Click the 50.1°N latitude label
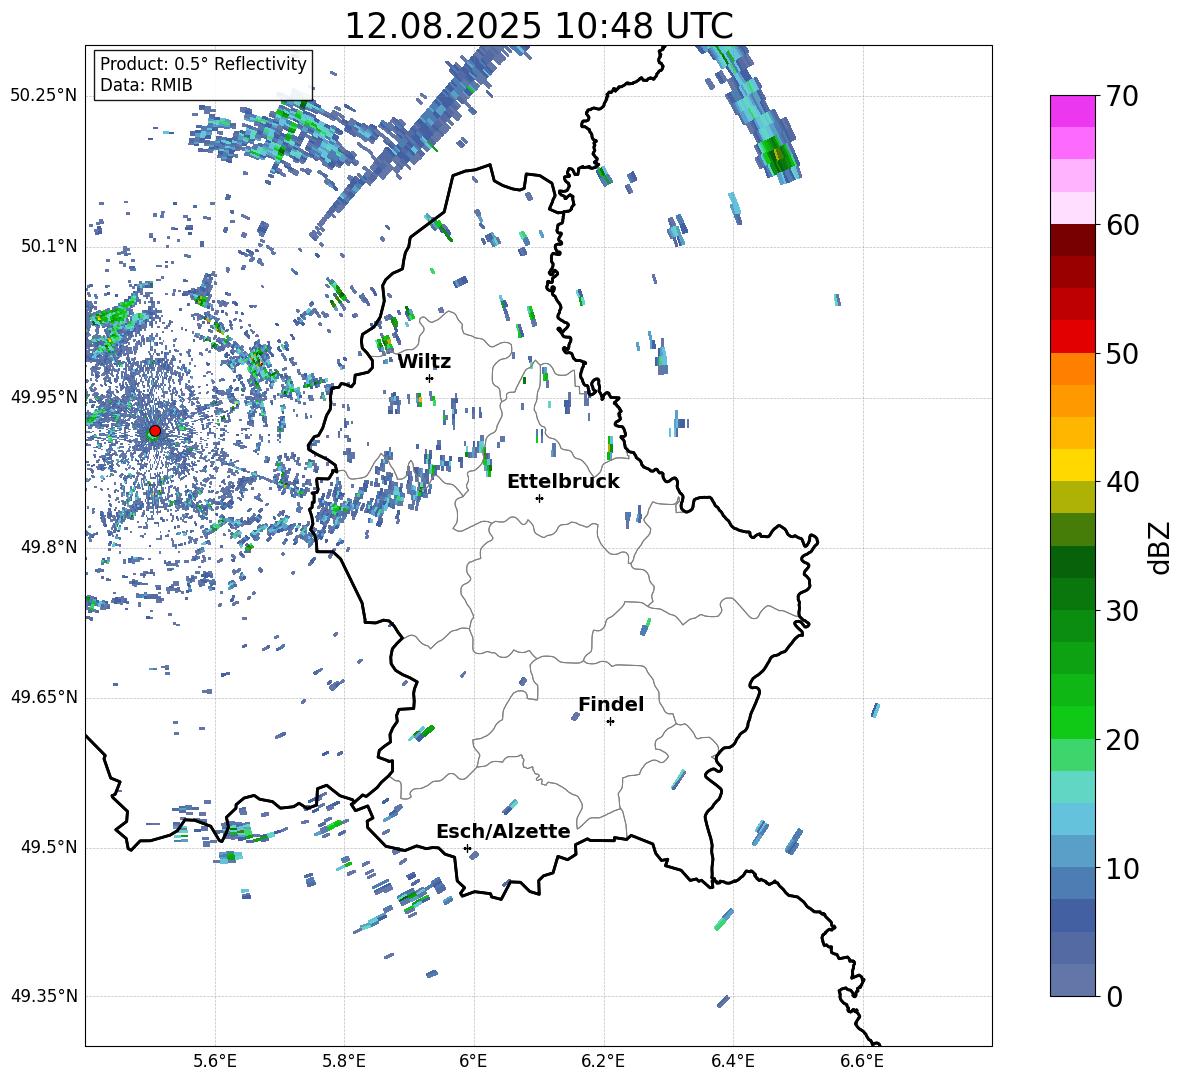The image size is (1184, 1081). 48,246
